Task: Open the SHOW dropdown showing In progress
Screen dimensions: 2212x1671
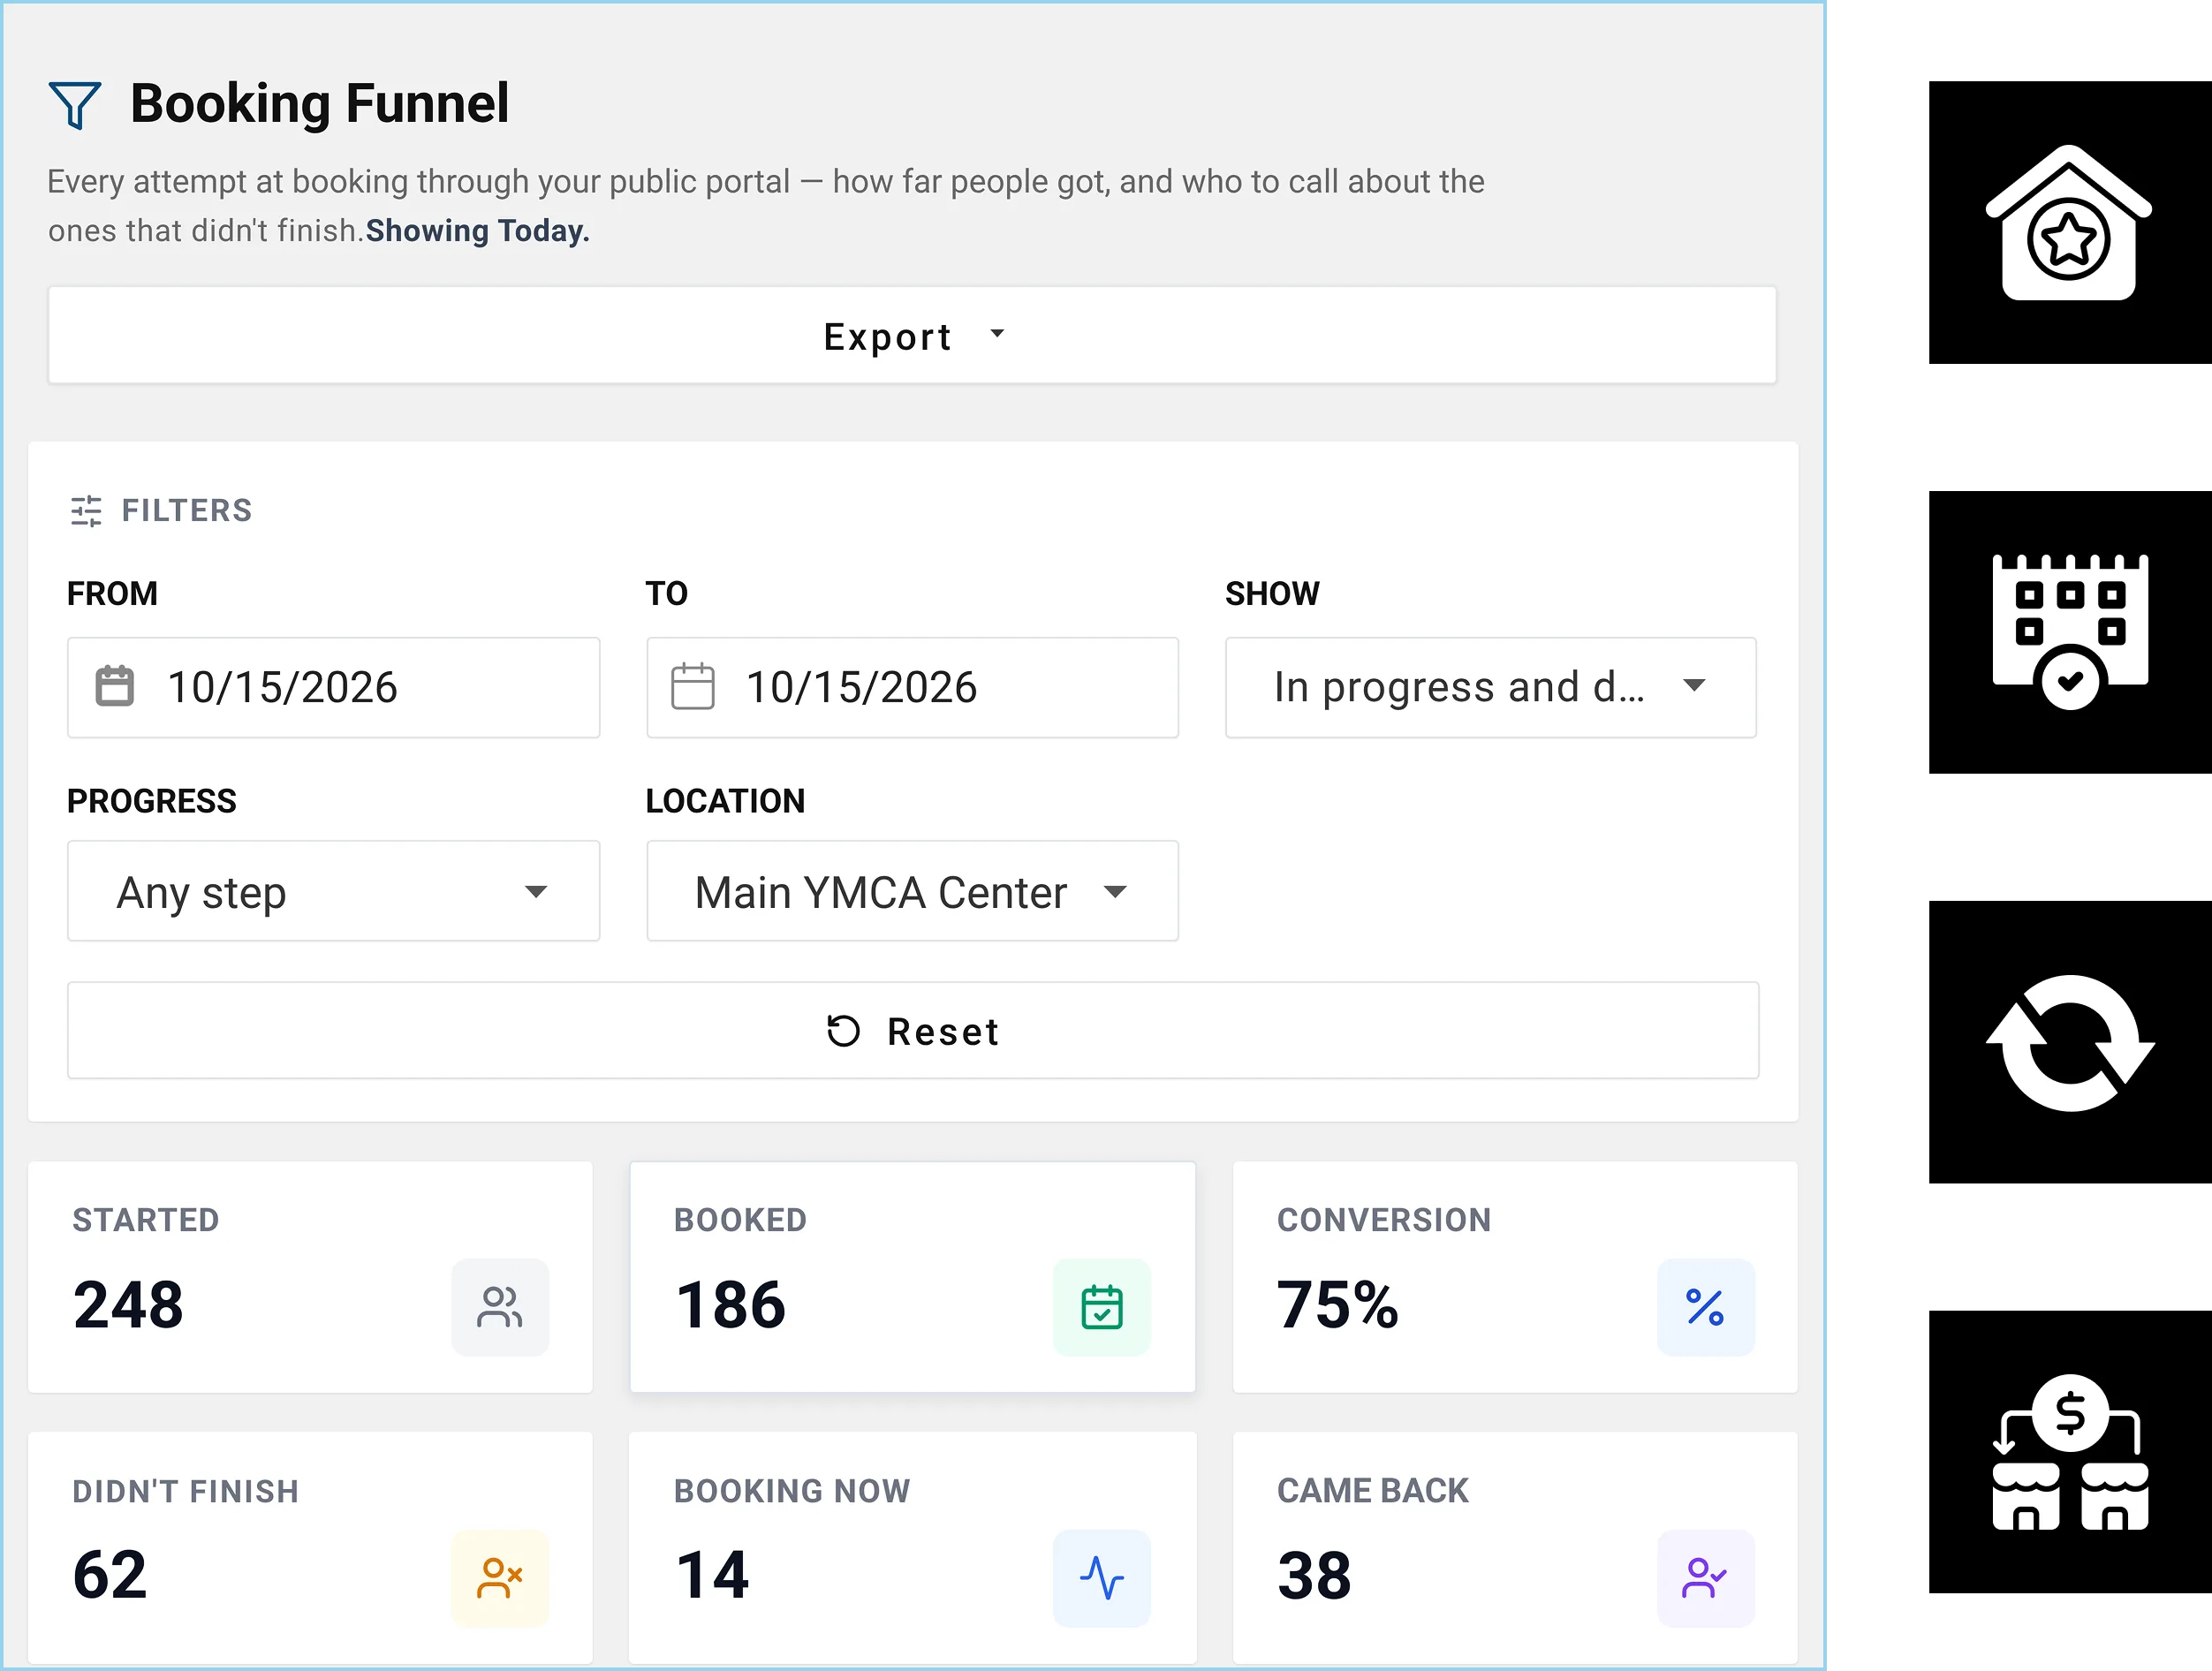Action: click(1490, 688)
